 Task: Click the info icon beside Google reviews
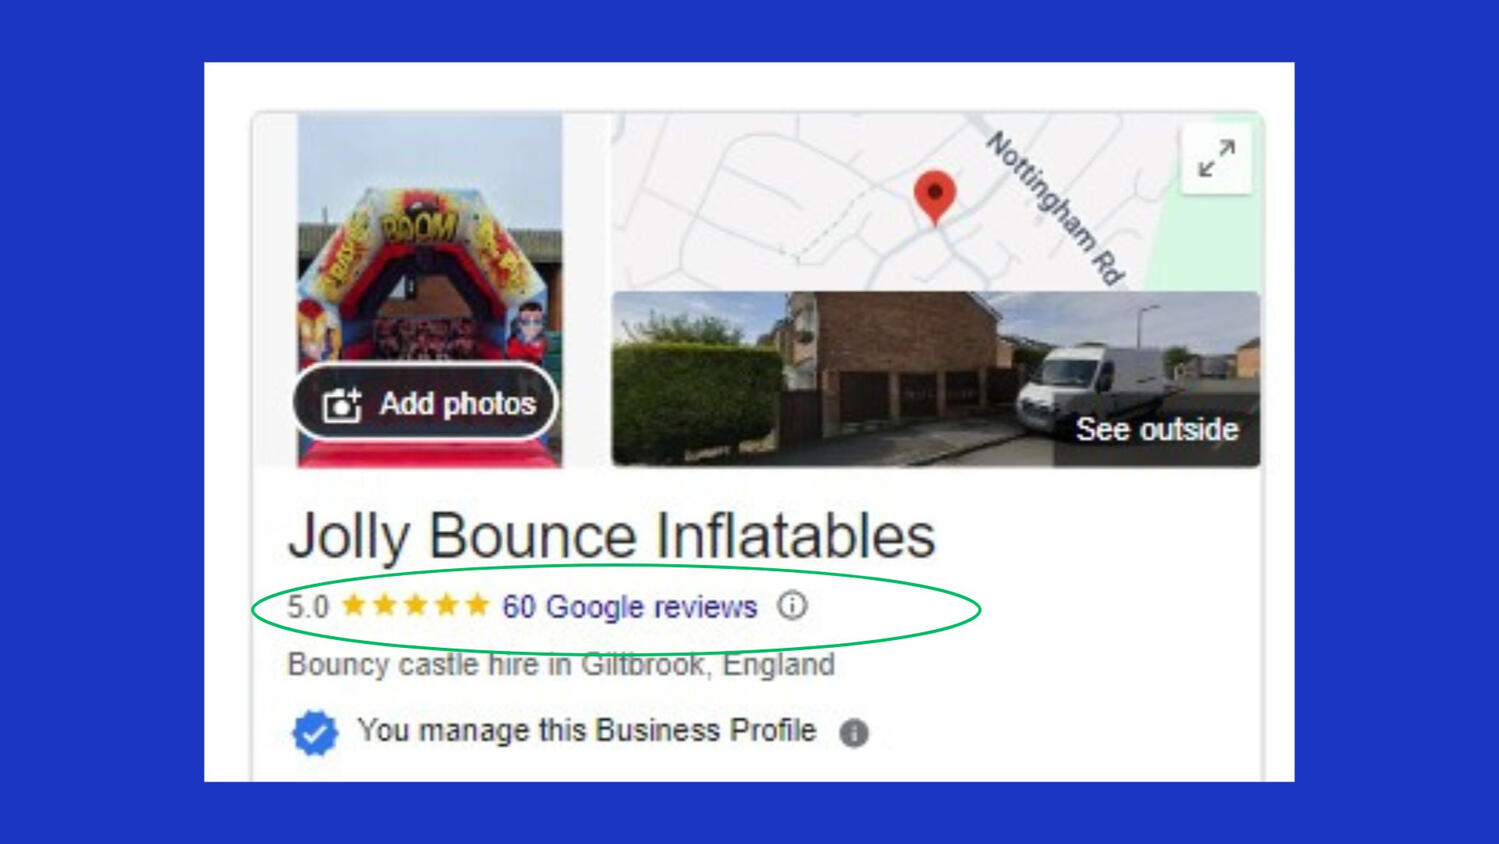[792, 606]
